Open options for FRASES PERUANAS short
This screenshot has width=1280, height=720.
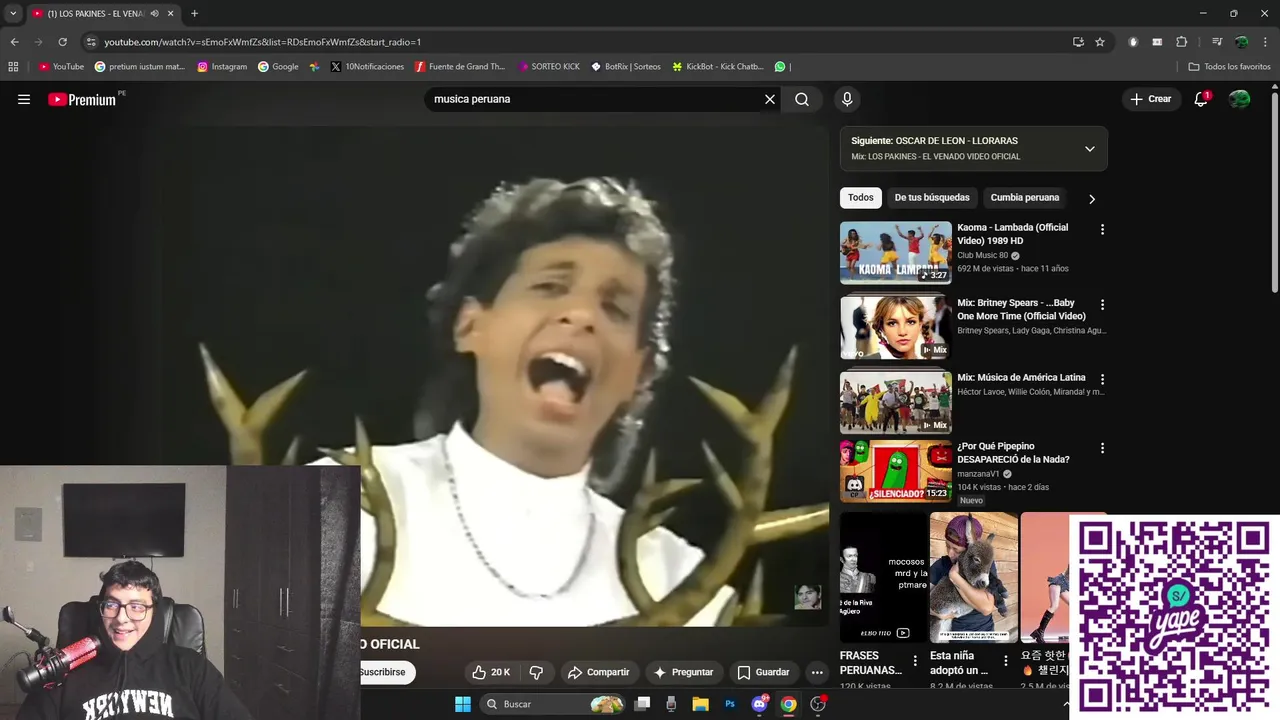click(915, 660)
